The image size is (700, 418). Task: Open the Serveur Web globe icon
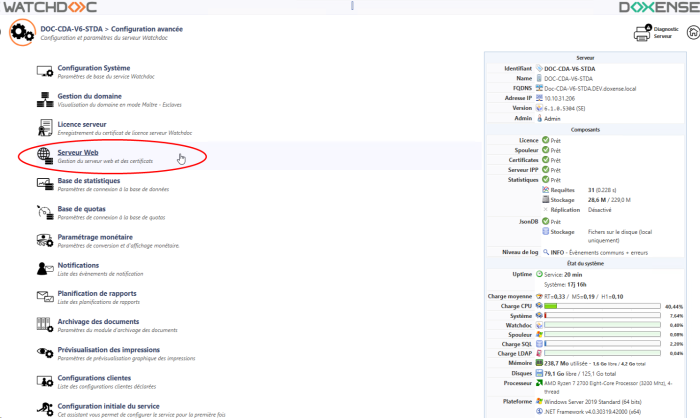coord(44,155)
